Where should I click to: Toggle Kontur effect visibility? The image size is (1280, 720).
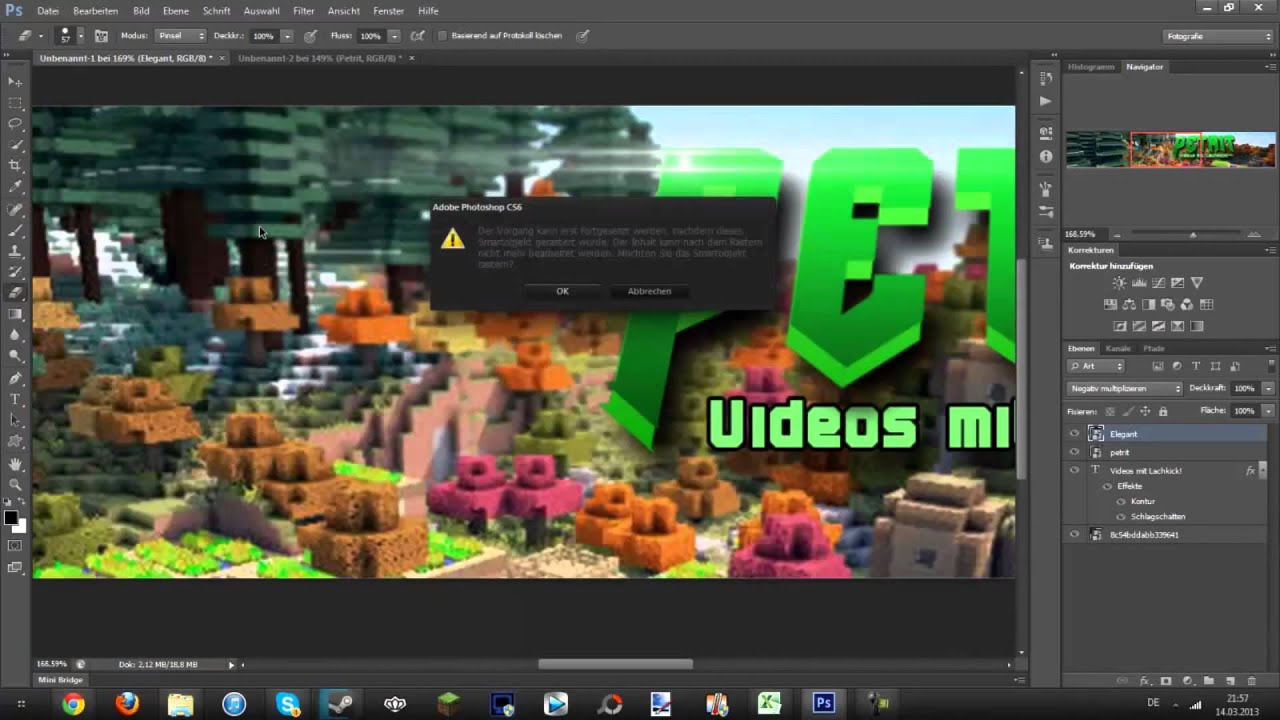(1121, 501)
